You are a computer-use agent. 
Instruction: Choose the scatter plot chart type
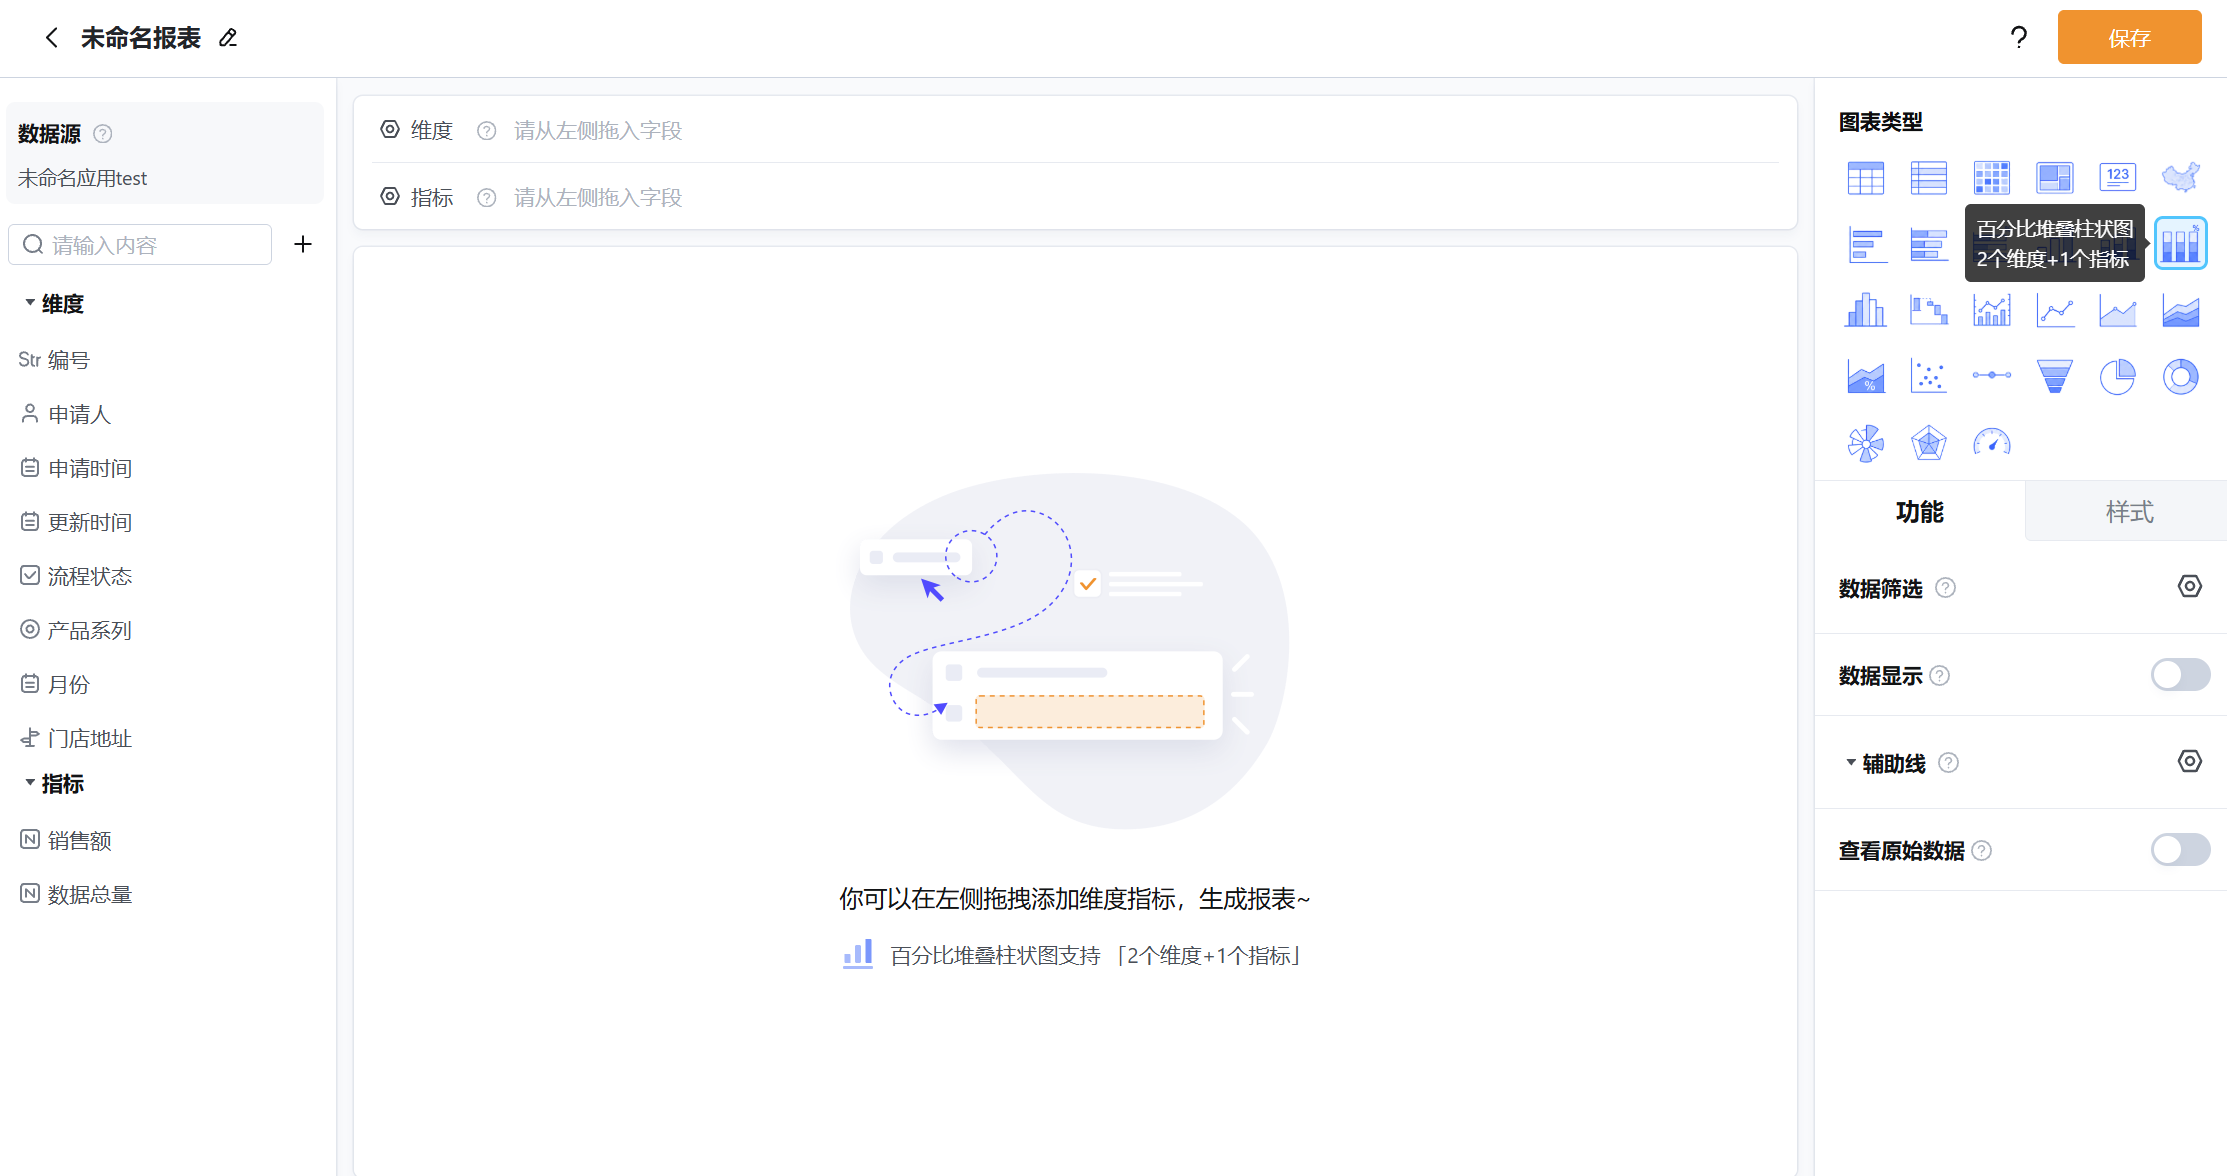[1928, 377]
